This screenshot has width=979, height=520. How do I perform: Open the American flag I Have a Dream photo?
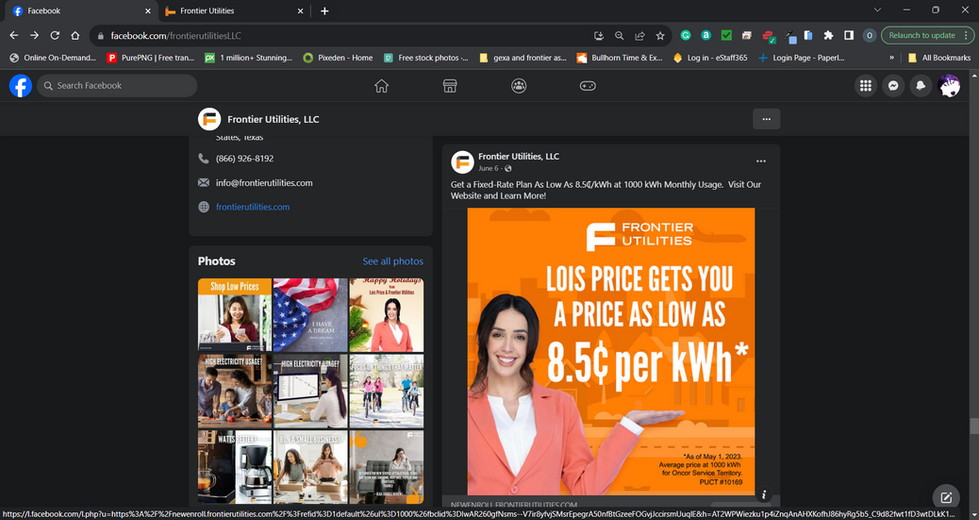coord(310,315)
